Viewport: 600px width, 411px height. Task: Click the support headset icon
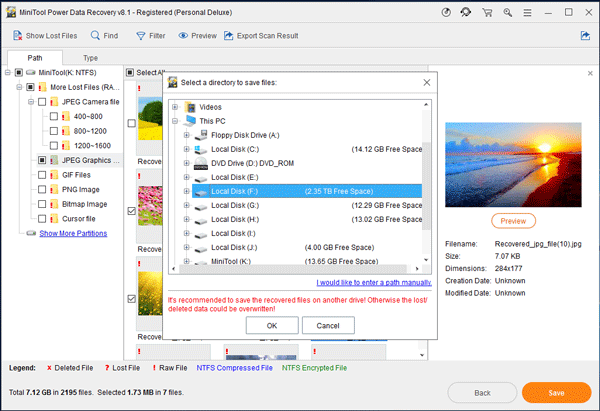pos(466,12)
